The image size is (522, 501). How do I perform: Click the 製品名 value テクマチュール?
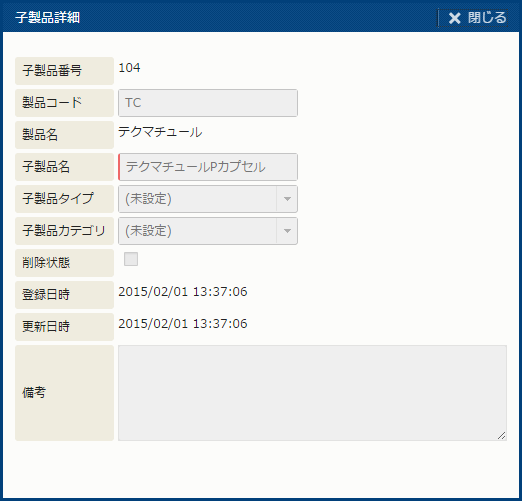pyautogui.click(x=160, y=132)
